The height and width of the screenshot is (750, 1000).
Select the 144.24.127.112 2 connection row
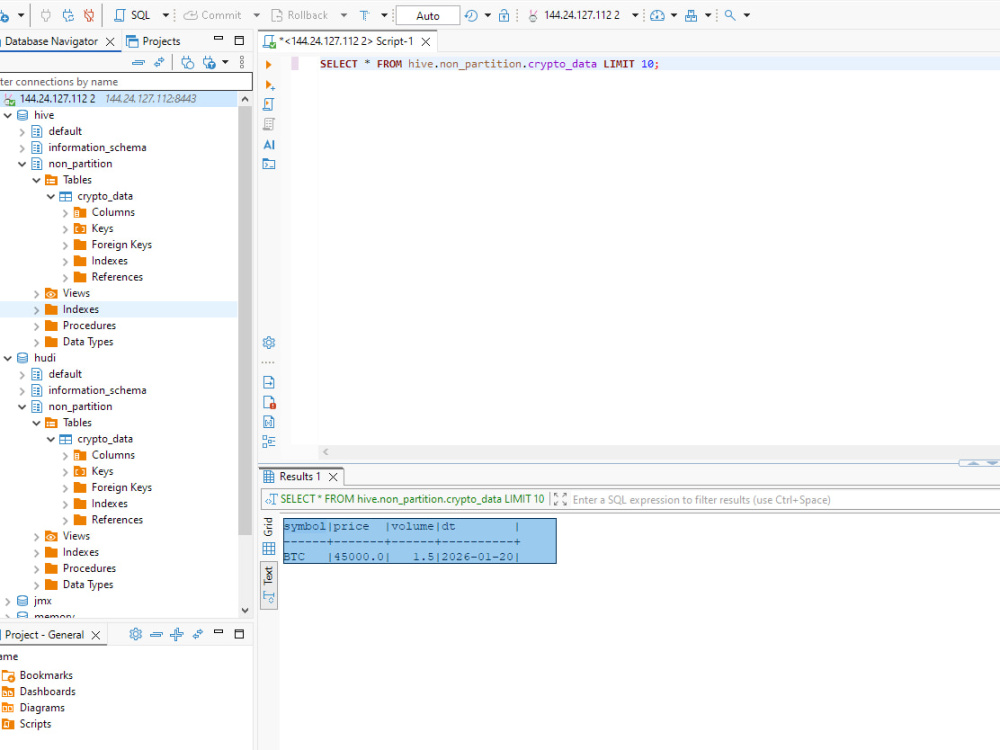click(119, 99)
